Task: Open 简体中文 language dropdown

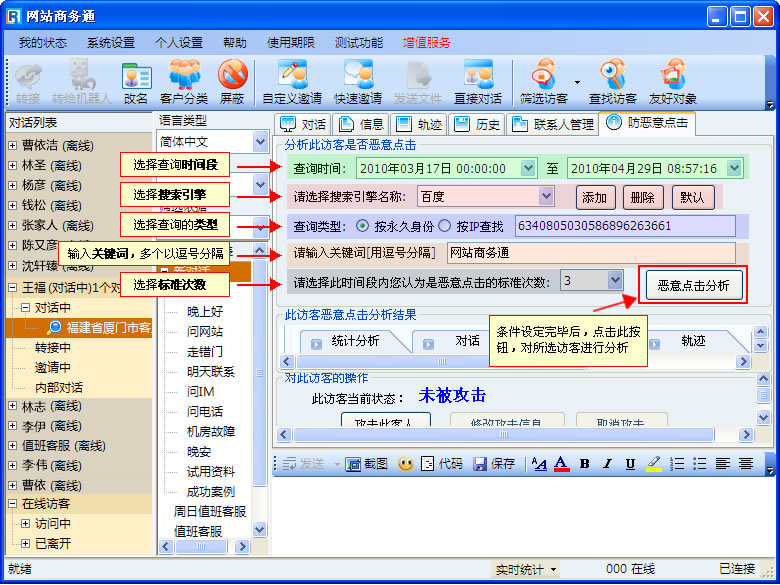Action: (260, 142)
